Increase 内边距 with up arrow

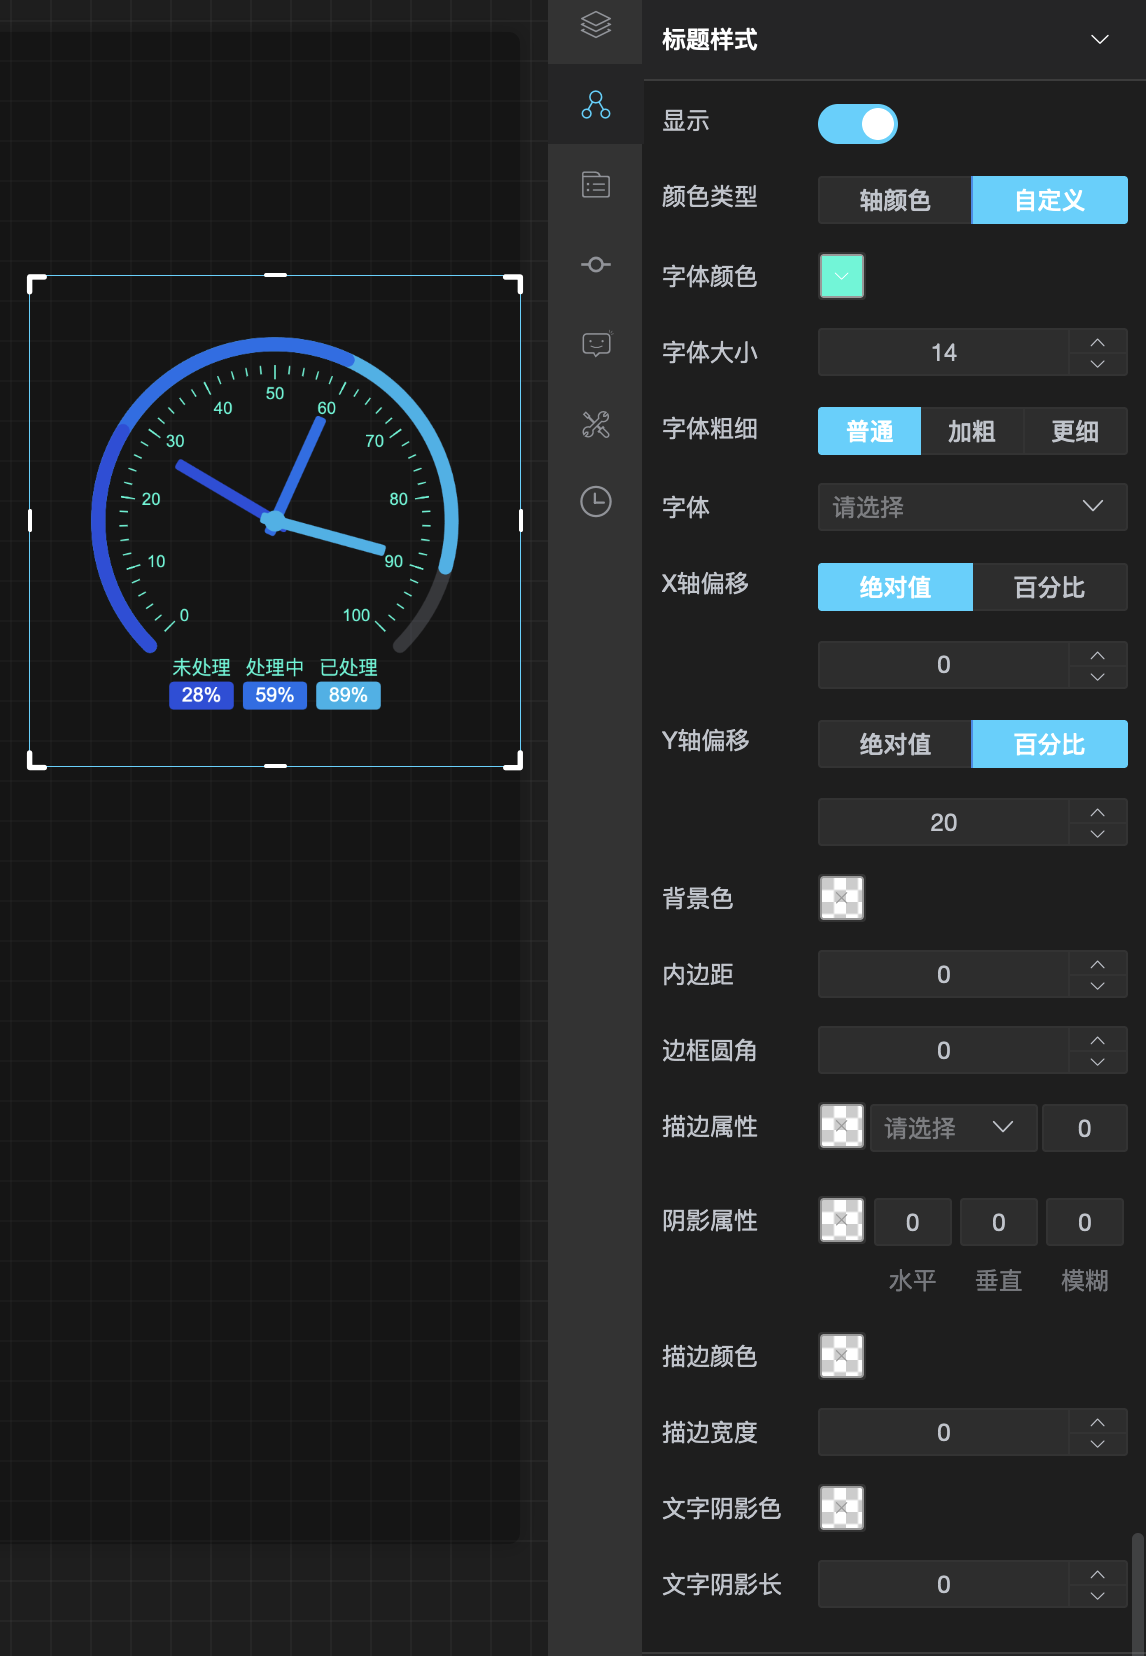pos(1098,963)
